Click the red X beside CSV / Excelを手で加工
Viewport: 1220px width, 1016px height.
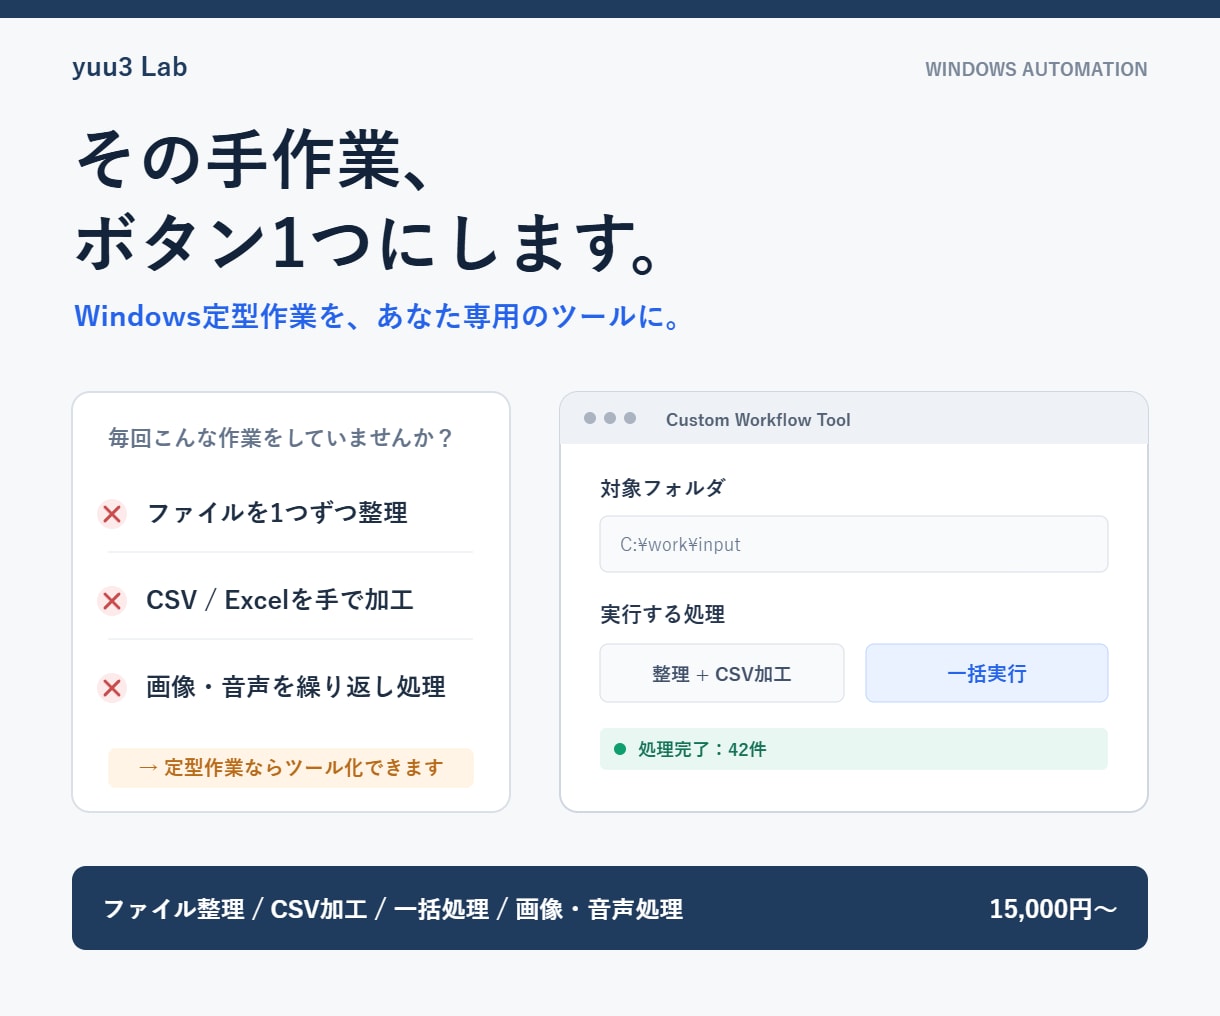pyautogui.click(x=112, y=601)
